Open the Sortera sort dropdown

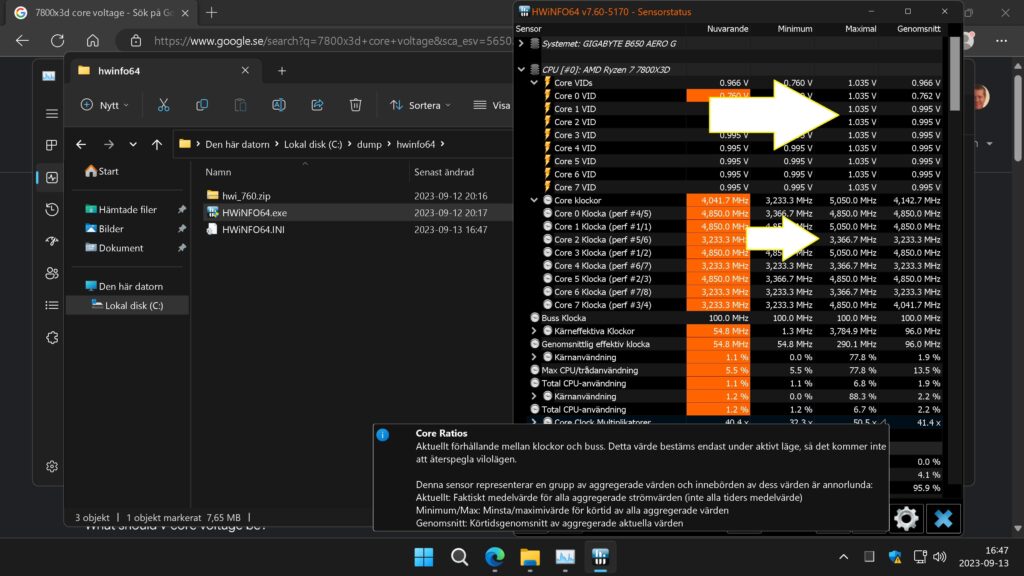click(420, 105)
